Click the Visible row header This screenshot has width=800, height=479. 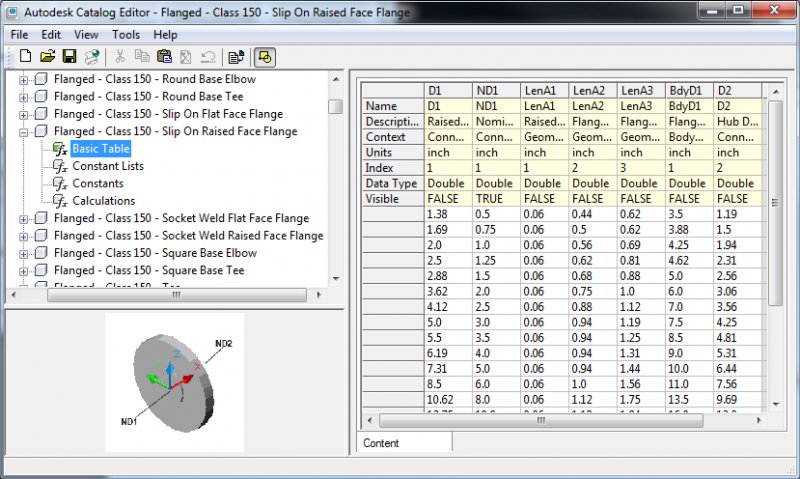(x=392, y=199)
